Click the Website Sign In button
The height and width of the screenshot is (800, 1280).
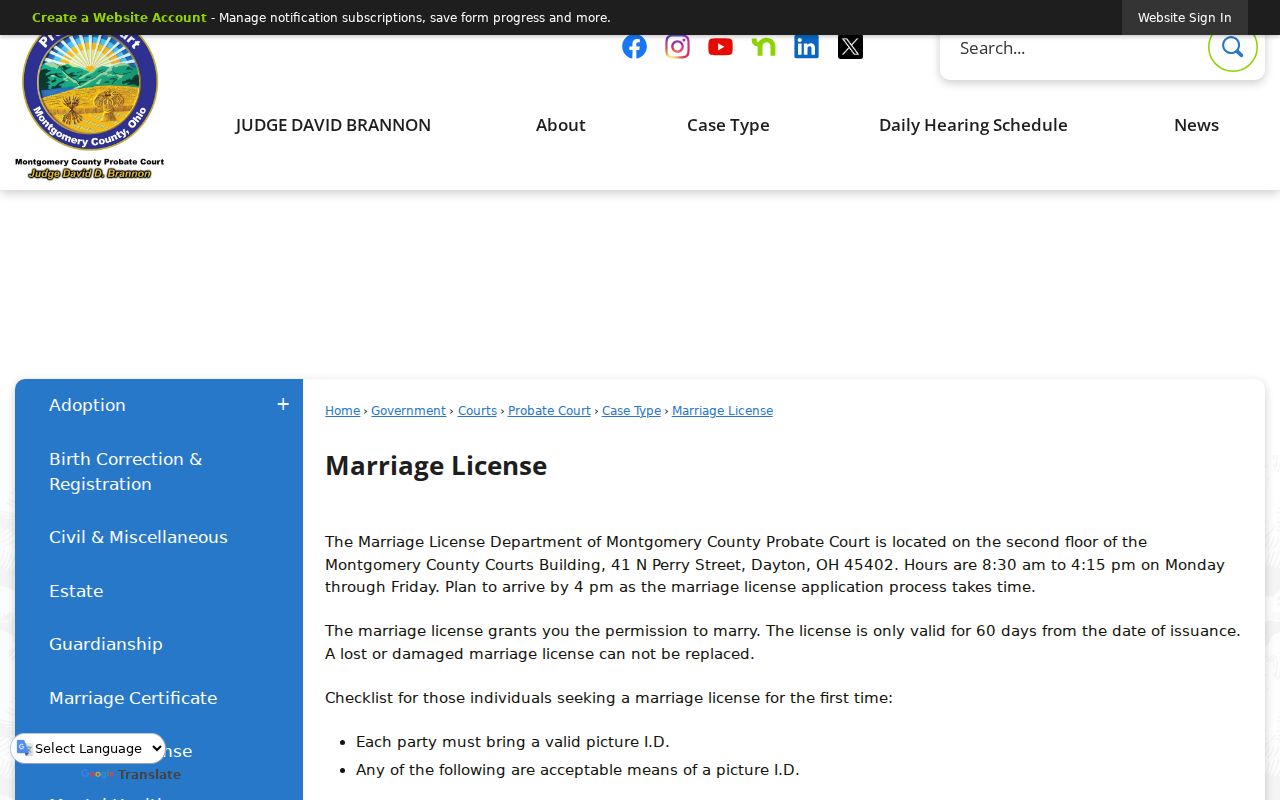[1184, 18]
